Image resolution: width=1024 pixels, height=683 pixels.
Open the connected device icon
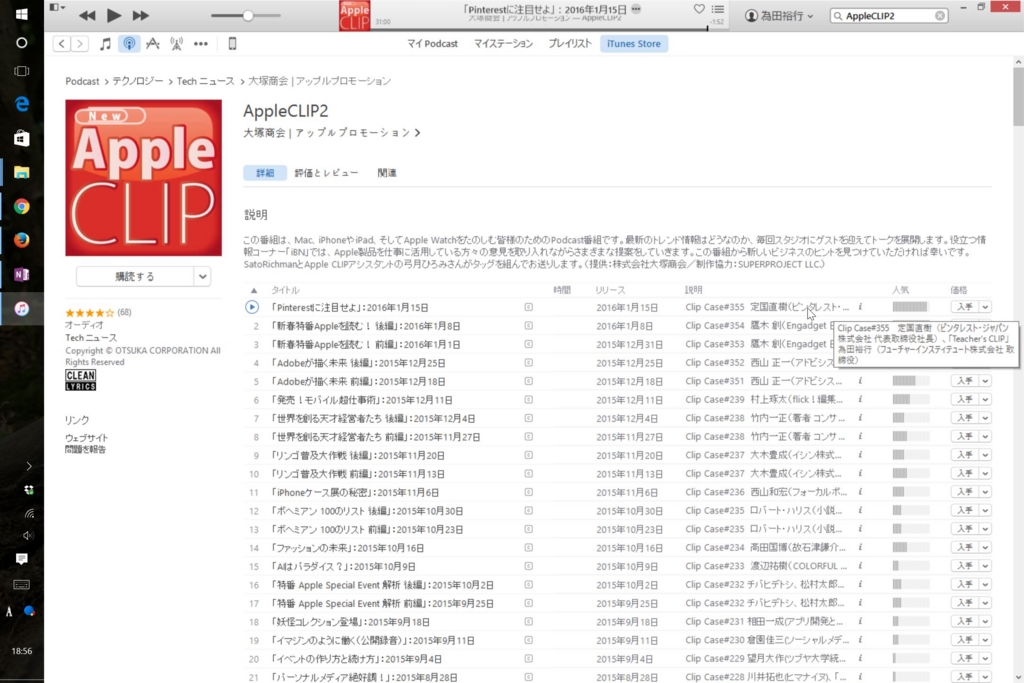point(232,44)
